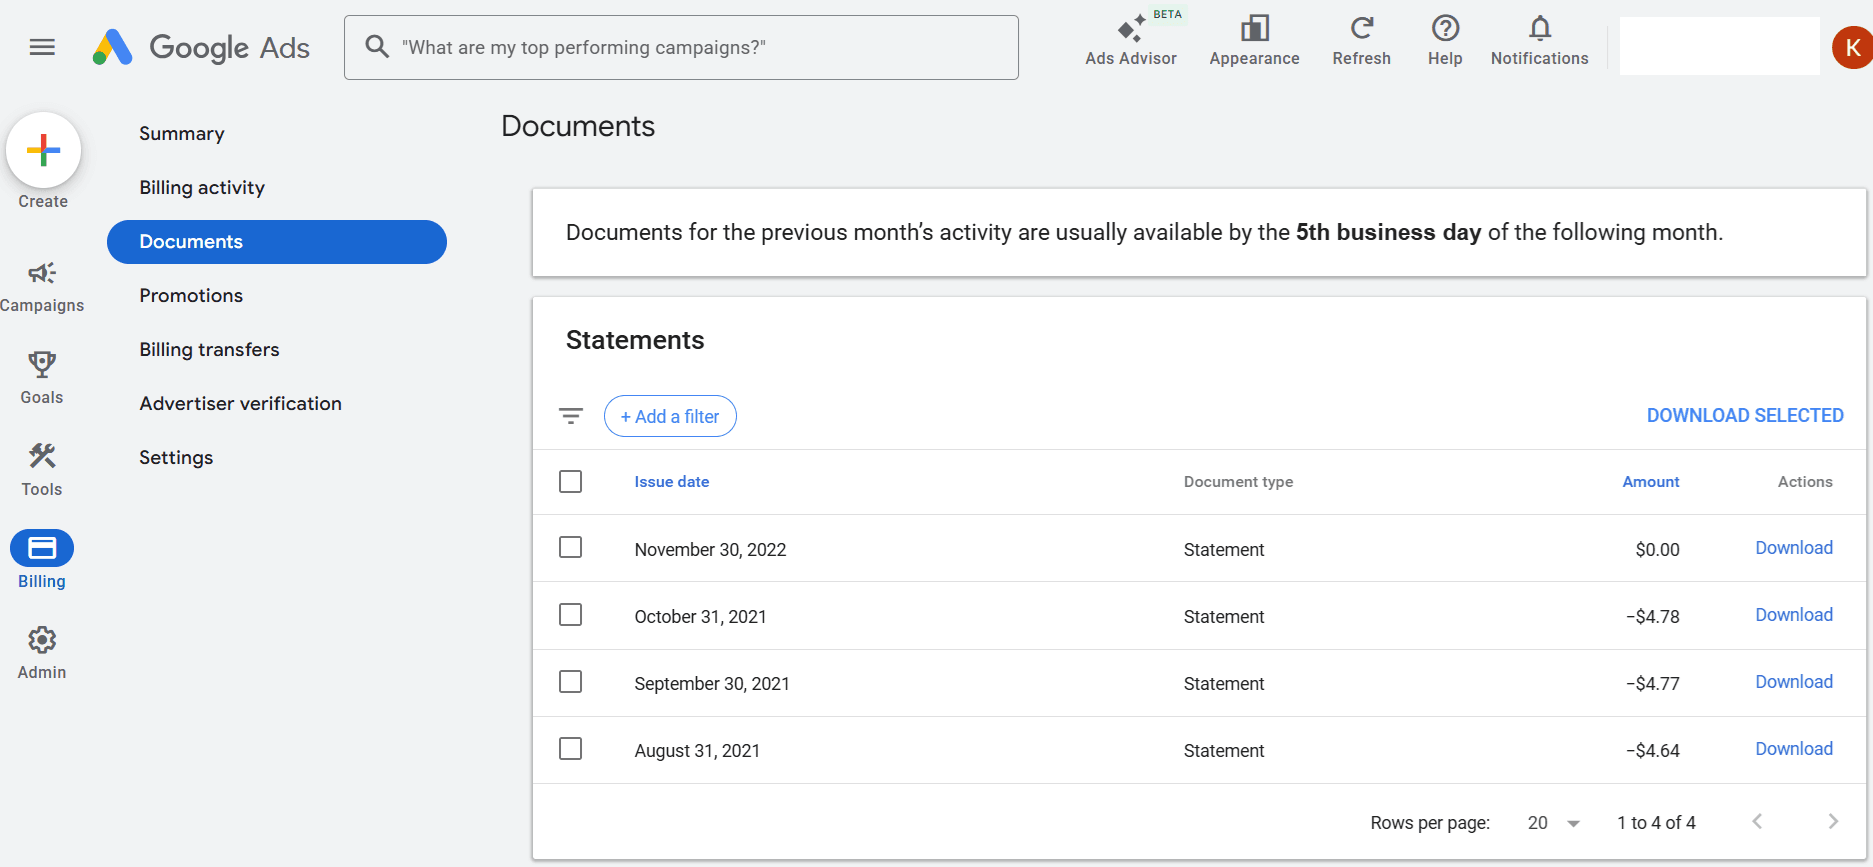Select all statements checkbox

571,481
